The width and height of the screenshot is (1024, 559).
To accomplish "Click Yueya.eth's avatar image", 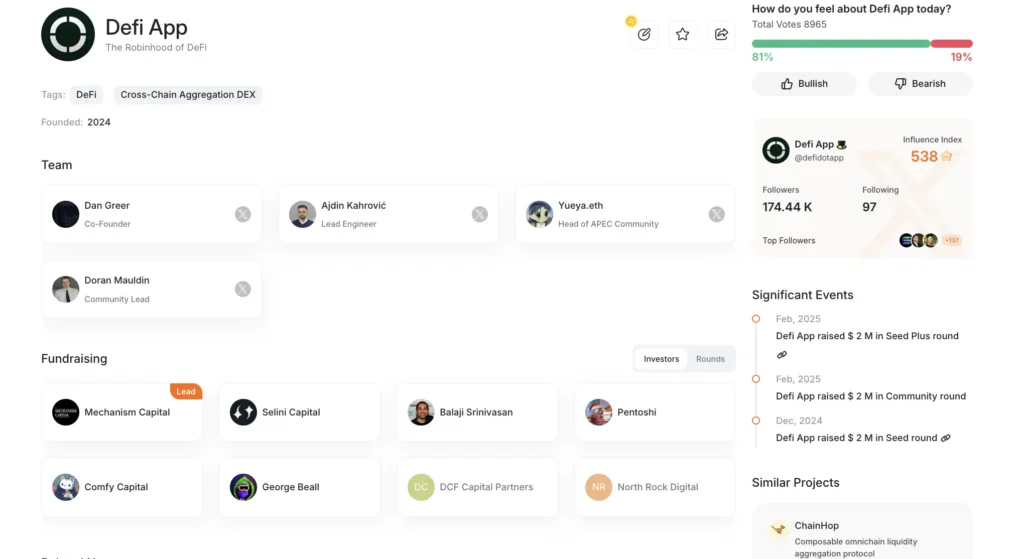I will pyautogui.click(x=539, y=214).
